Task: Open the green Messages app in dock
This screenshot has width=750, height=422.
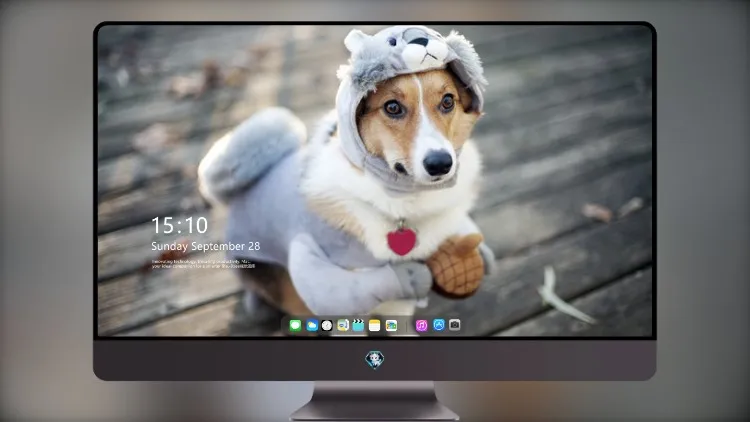Action: pos(295,326)
